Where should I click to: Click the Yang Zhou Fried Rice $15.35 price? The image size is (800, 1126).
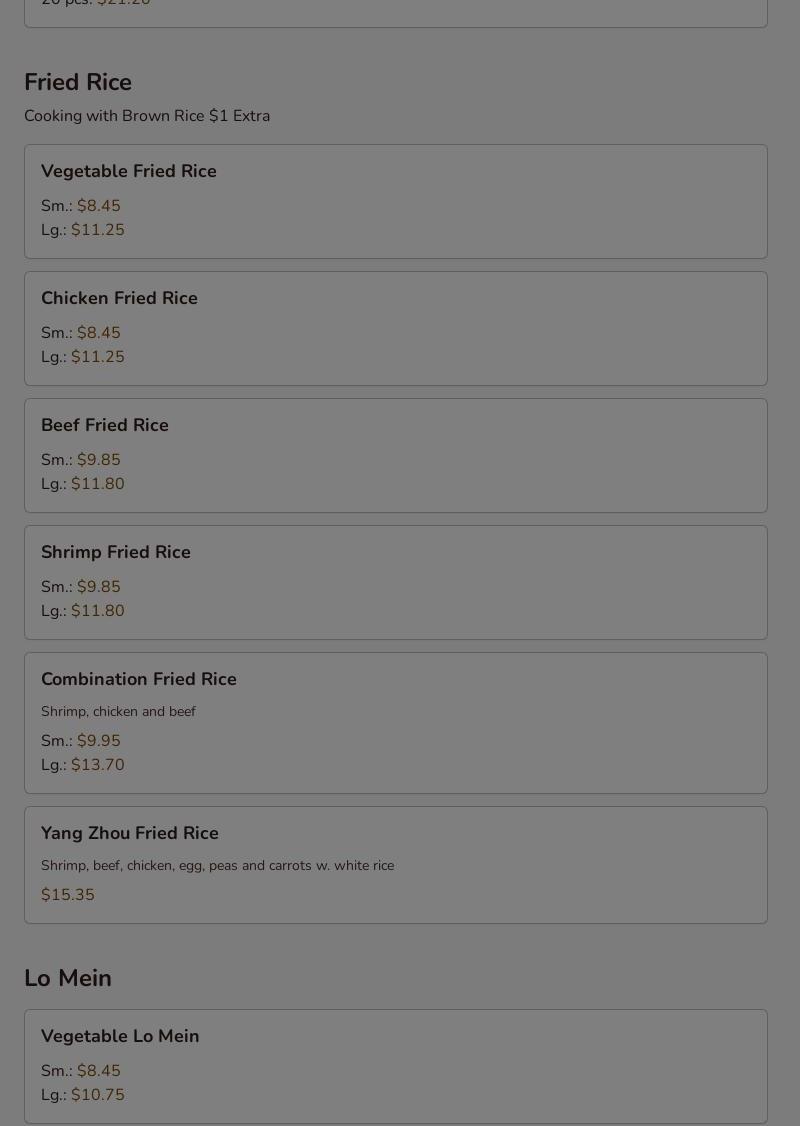point(68,895)
